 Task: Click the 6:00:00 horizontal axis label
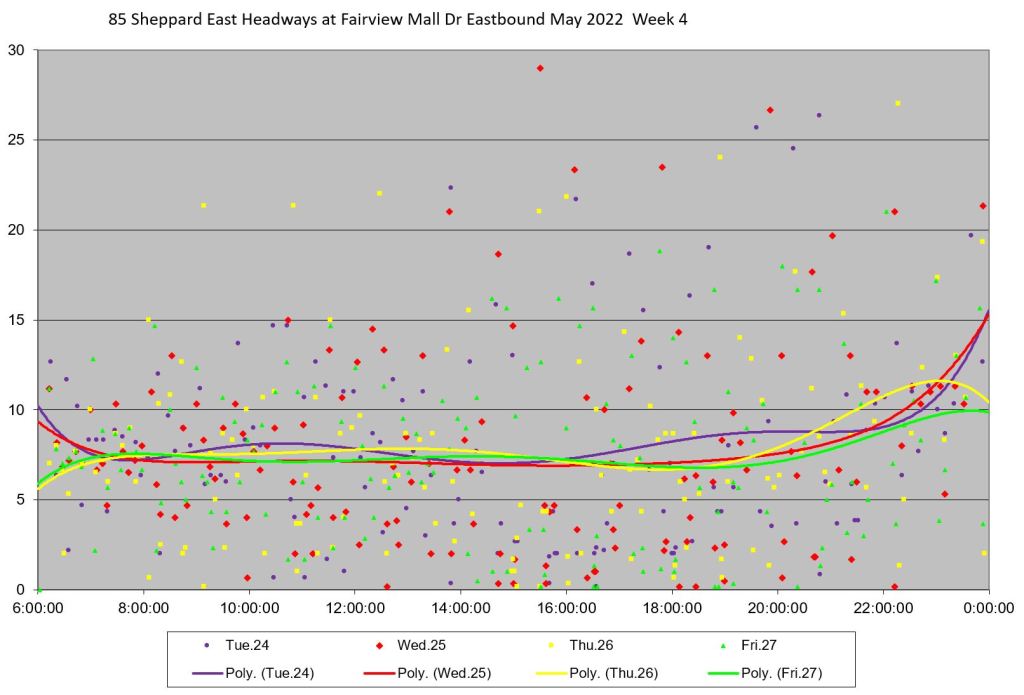40,606
